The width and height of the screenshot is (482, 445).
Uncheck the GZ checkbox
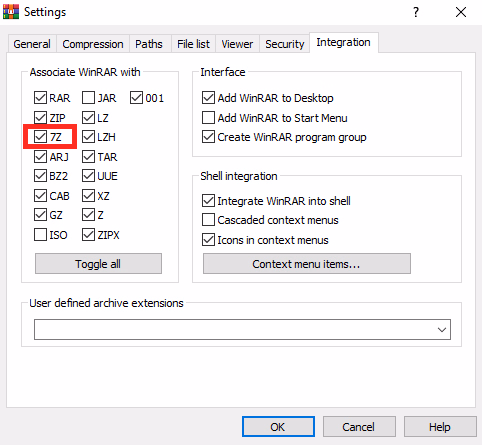point(40,215)
